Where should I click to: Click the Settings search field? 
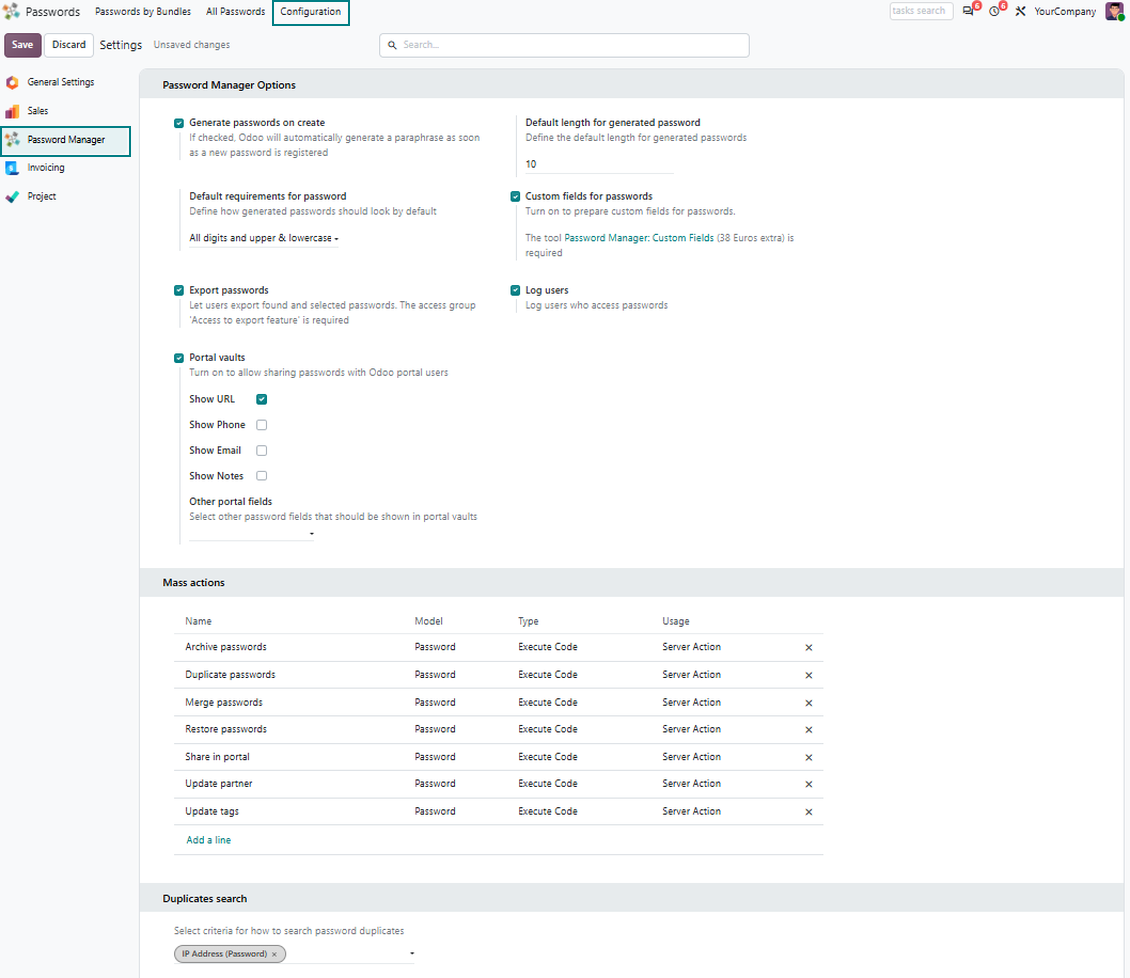(564, 45)
